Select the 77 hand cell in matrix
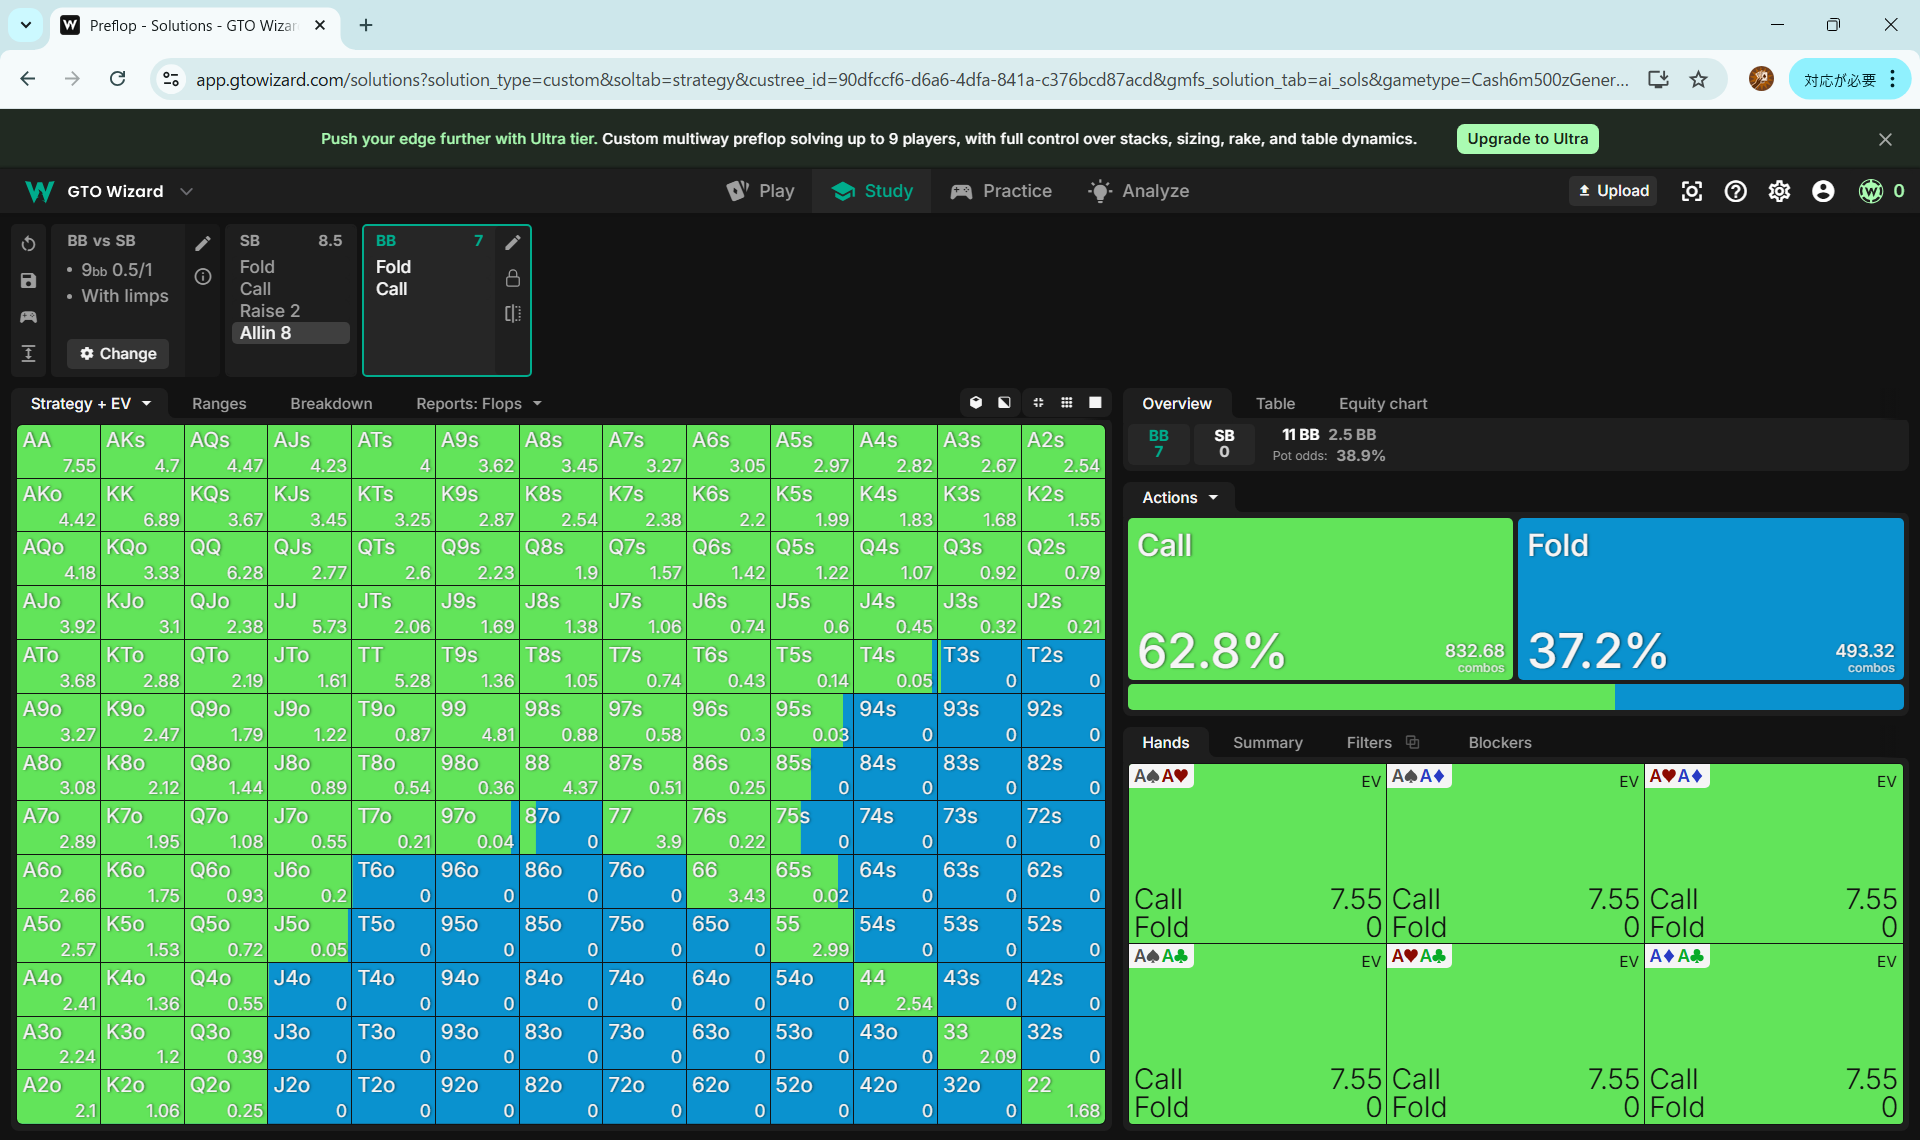 [x=645, y=828]
